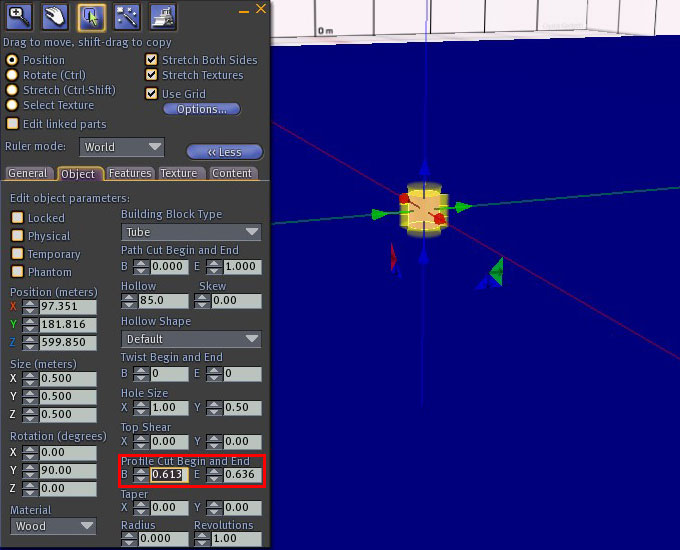Select the Position radio button
The width and height of the screenshot is (680, 550).
[x=12, y=59]
